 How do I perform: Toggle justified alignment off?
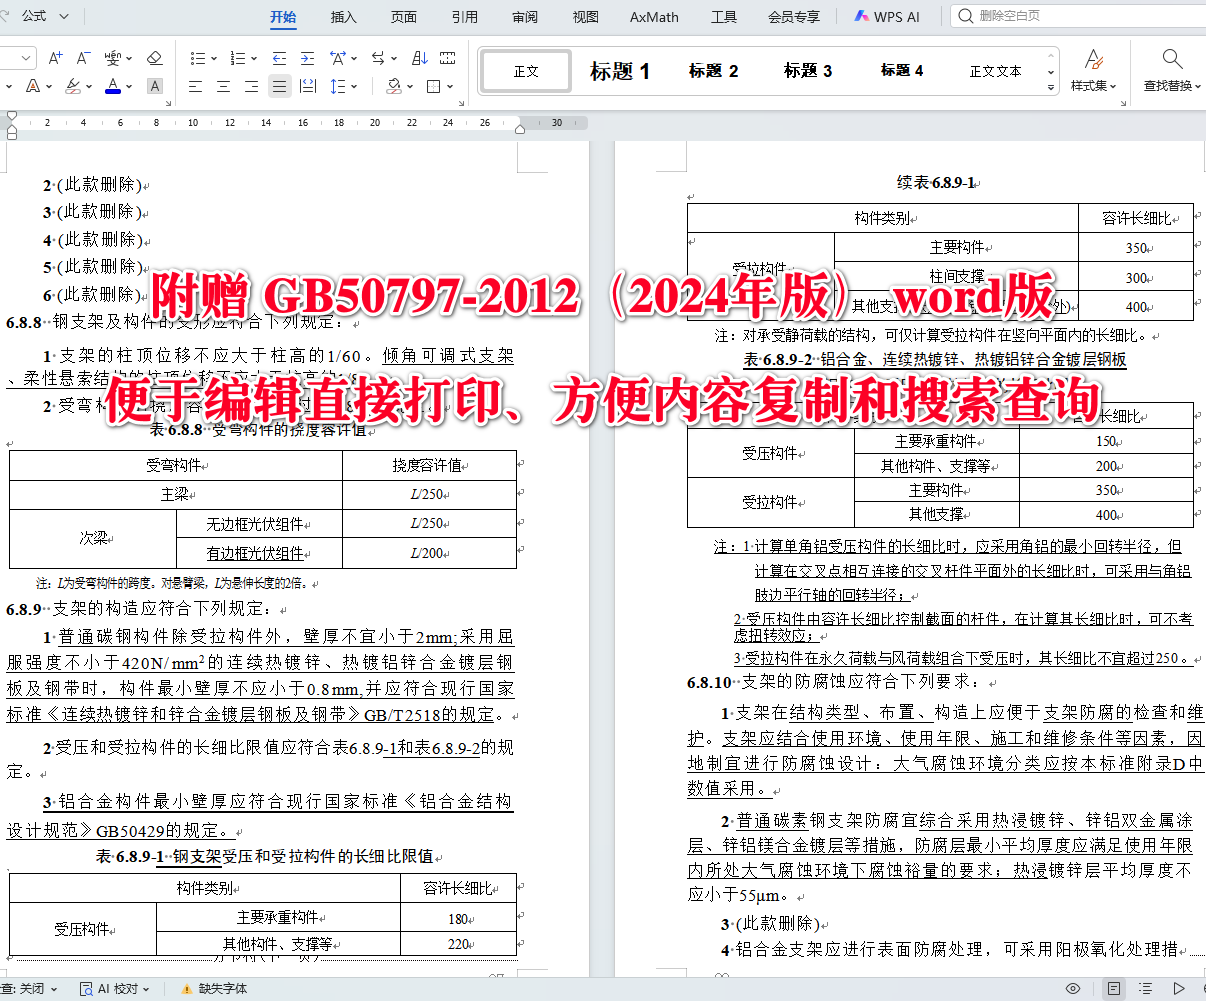click(279, 87)
